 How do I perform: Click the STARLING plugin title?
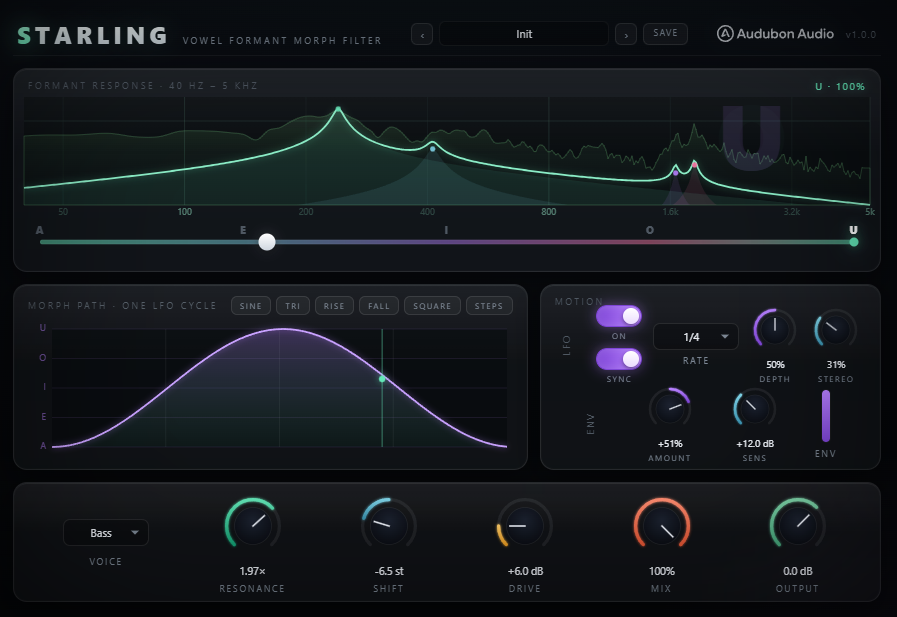[x=92, y=35]
